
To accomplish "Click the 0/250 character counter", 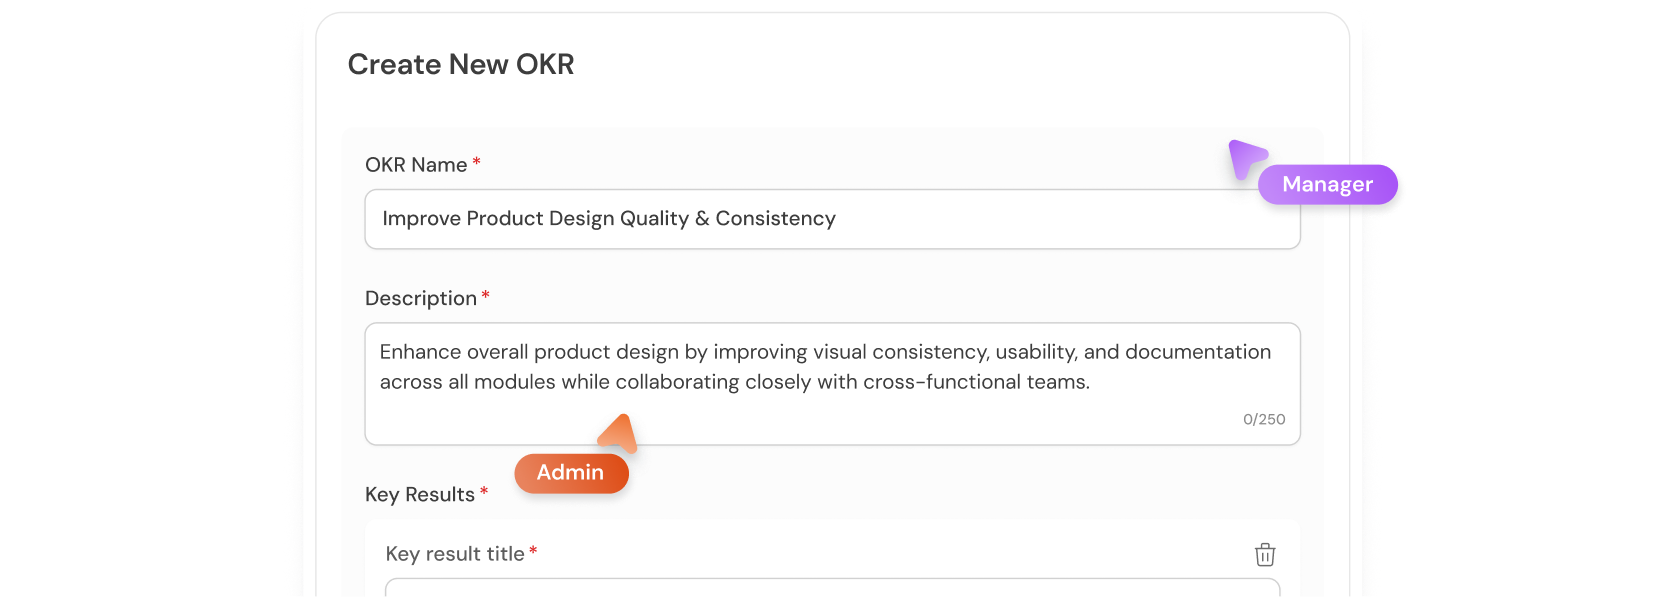I will (1264, 419).
